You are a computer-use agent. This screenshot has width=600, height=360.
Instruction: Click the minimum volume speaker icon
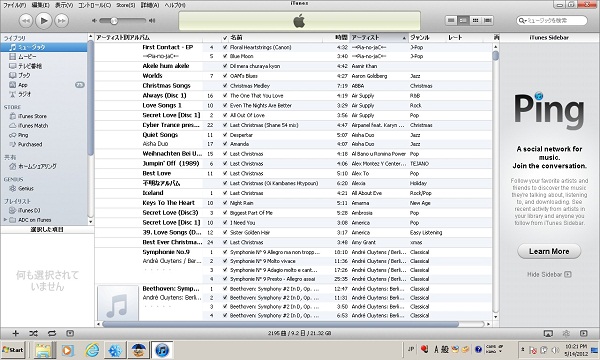94,21
